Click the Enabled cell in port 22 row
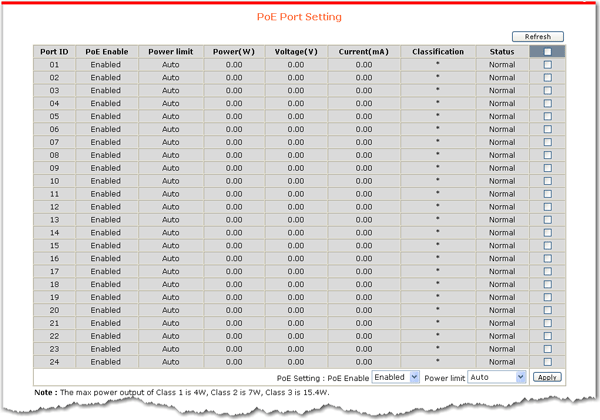This screenshot has height=420, width=600. coord(106,336)
